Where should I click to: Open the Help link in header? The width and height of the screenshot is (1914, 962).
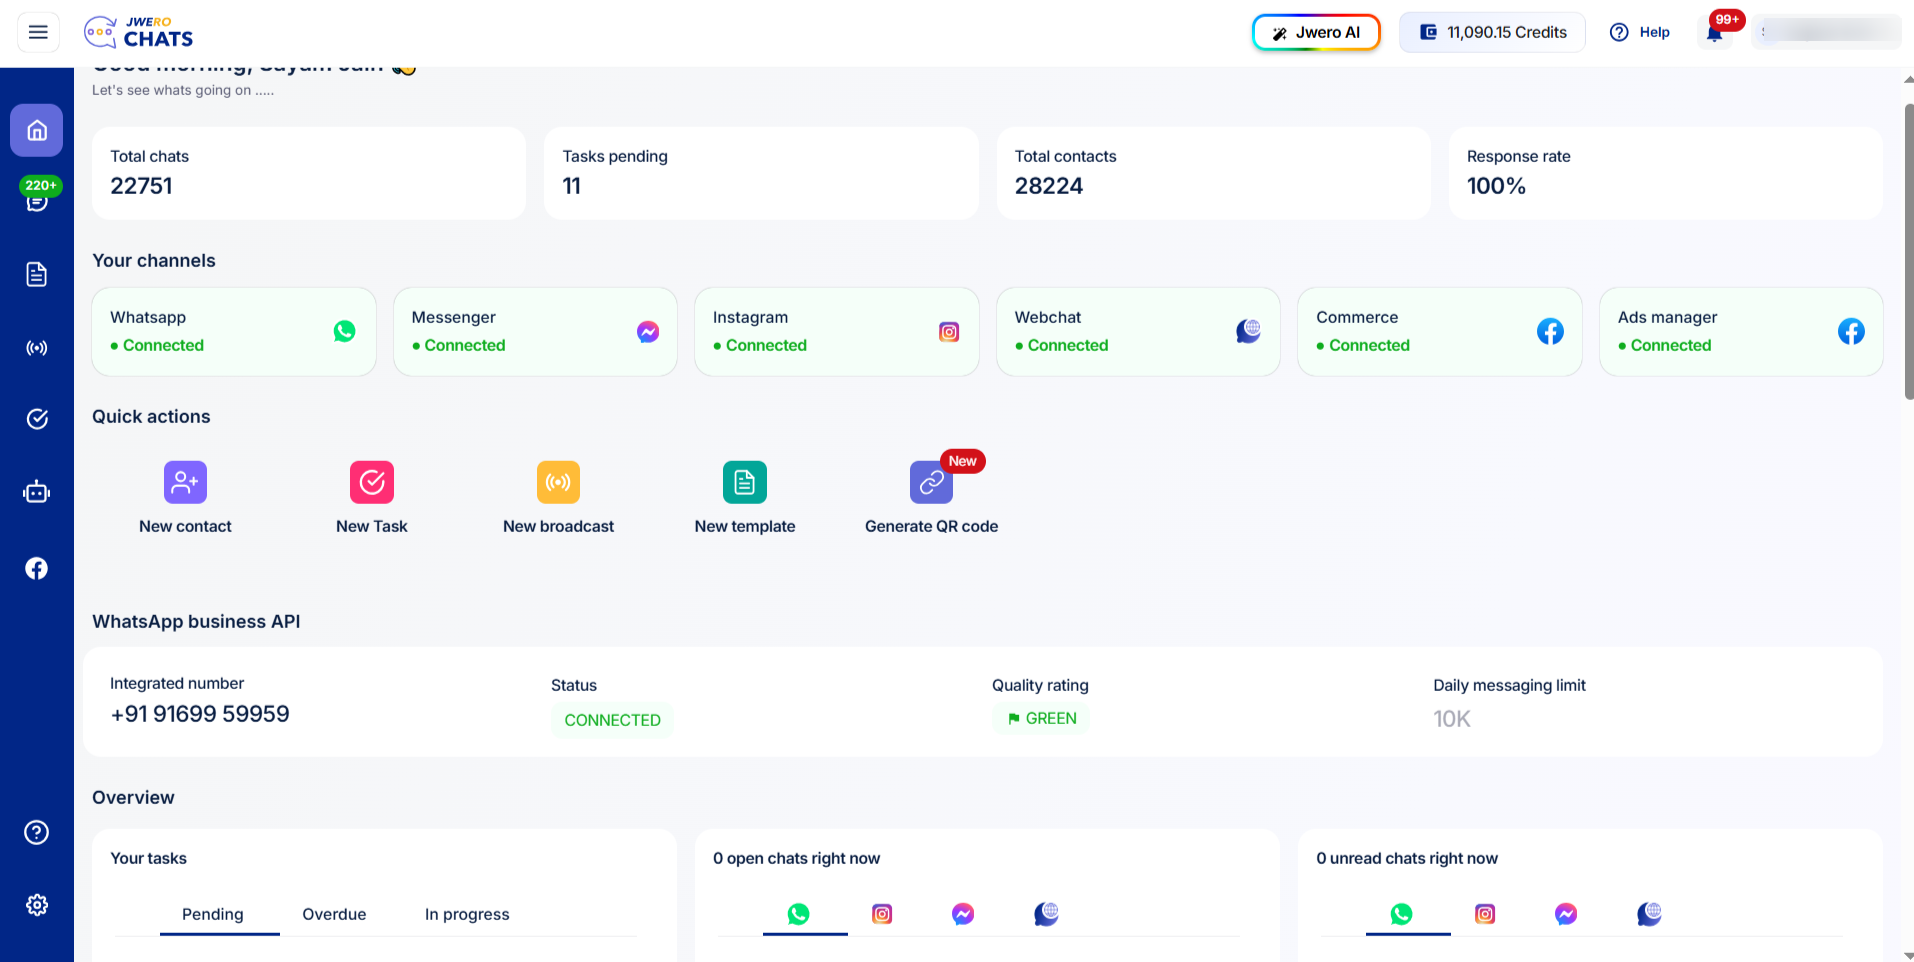(x=1640, y=32)
